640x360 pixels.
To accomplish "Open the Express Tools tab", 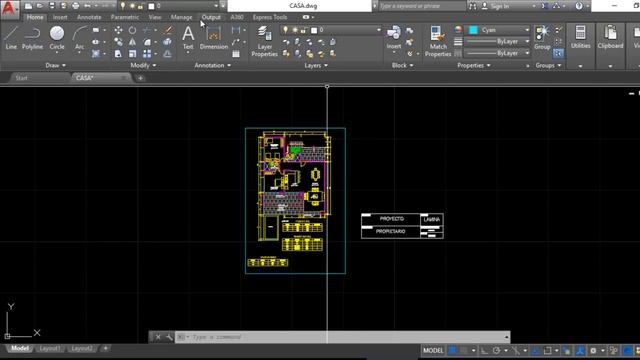I will [x=270, y=17].
